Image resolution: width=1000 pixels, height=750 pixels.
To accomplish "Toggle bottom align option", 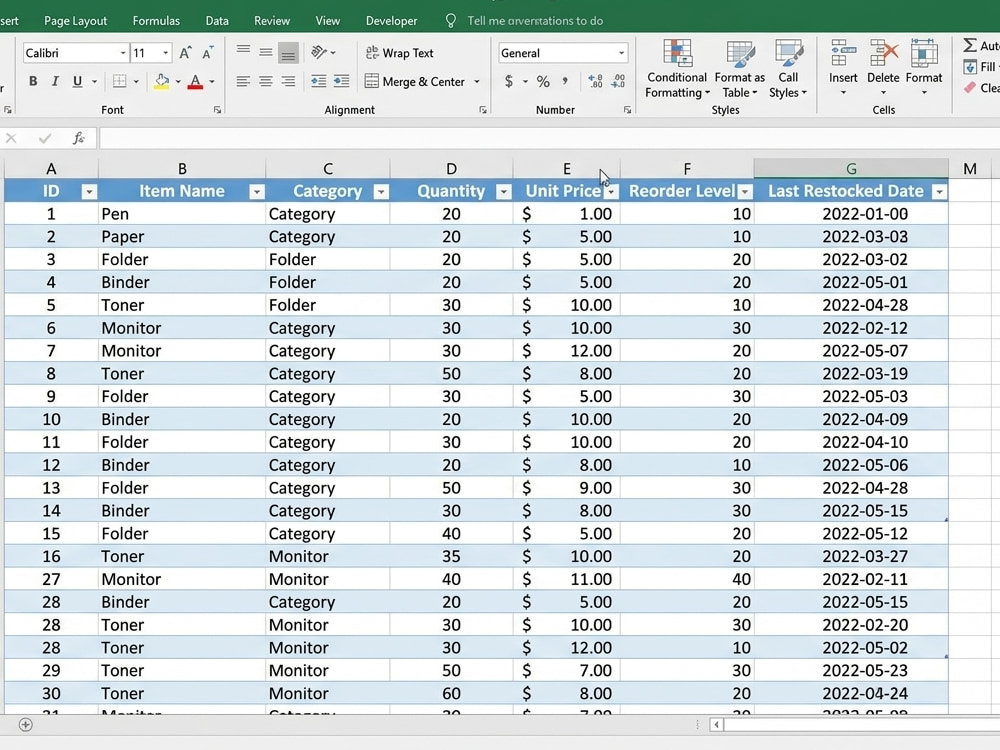I will point(288,54).
